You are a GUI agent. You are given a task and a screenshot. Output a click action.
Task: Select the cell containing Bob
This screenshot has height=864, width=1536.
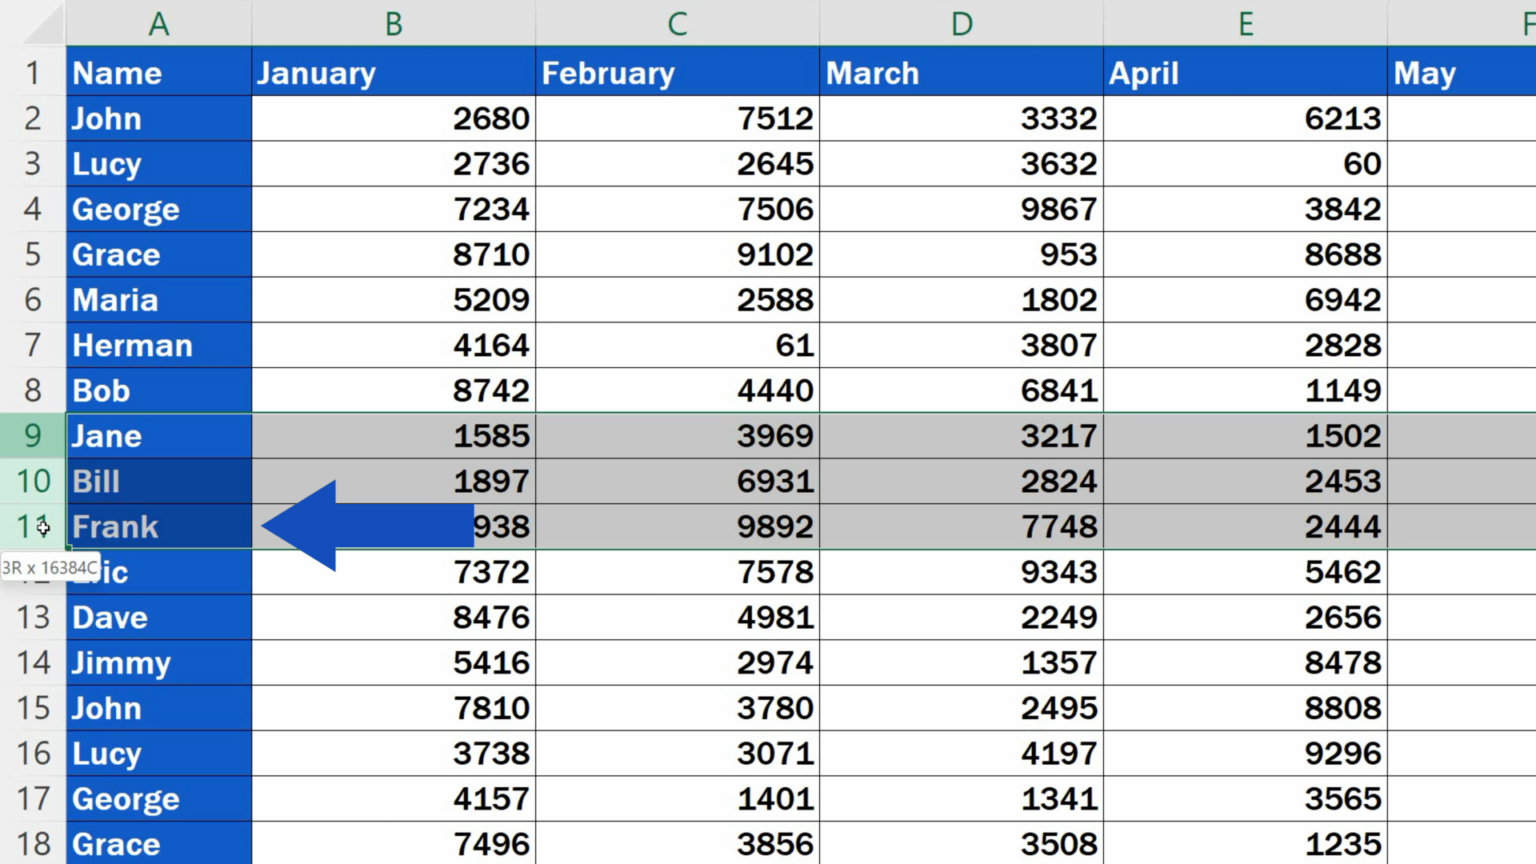[x=158, y=391]
